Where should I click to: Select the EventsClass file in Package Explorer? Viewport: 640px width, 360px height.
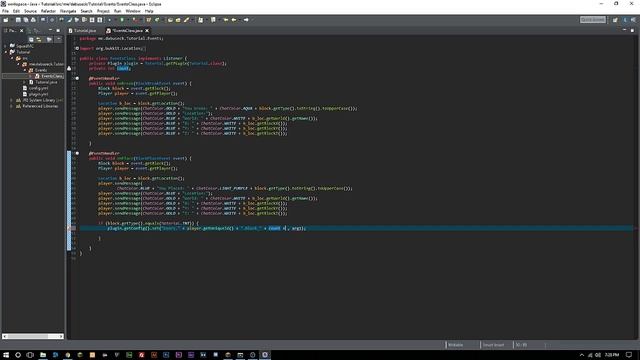point(49,76)
